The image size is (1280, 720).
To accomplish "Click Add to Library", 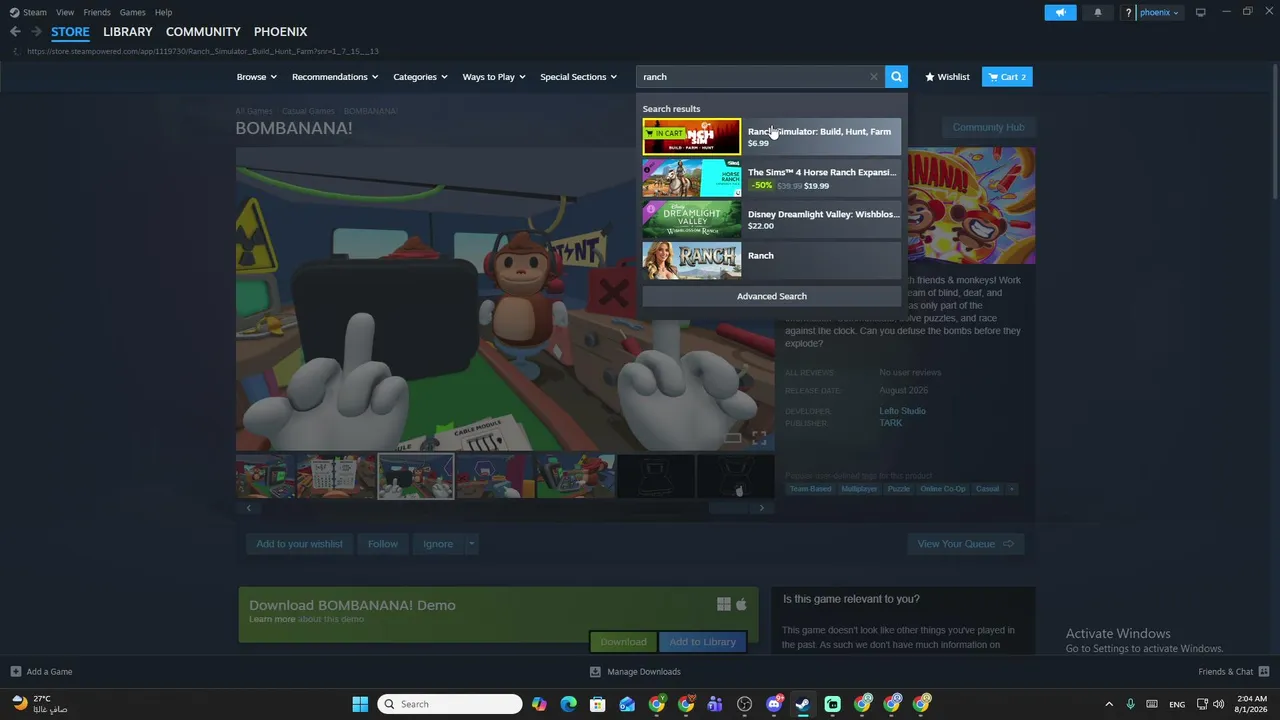I will pyautogui.click(x=702, y=642).
